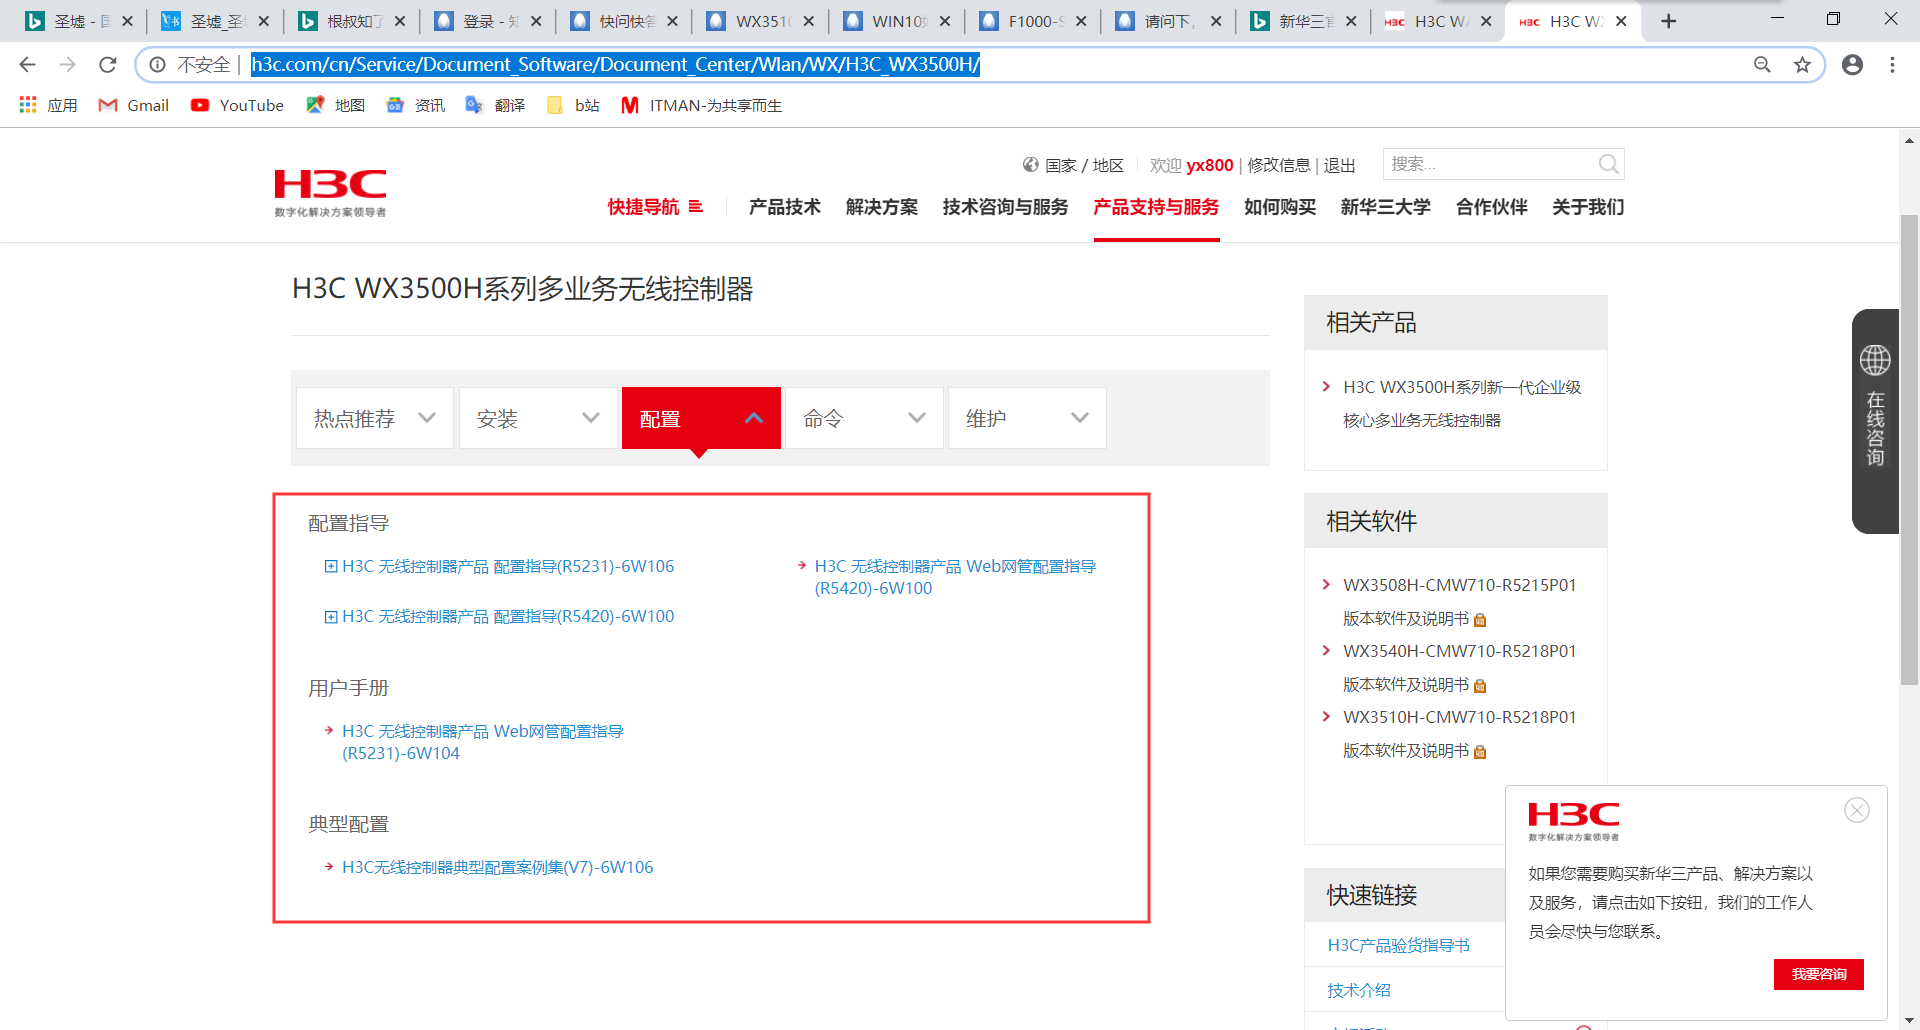The height and width of the screenshot is (1030, 1920).
Task: Open the 产品技术 menu
Action: point(785,207)
